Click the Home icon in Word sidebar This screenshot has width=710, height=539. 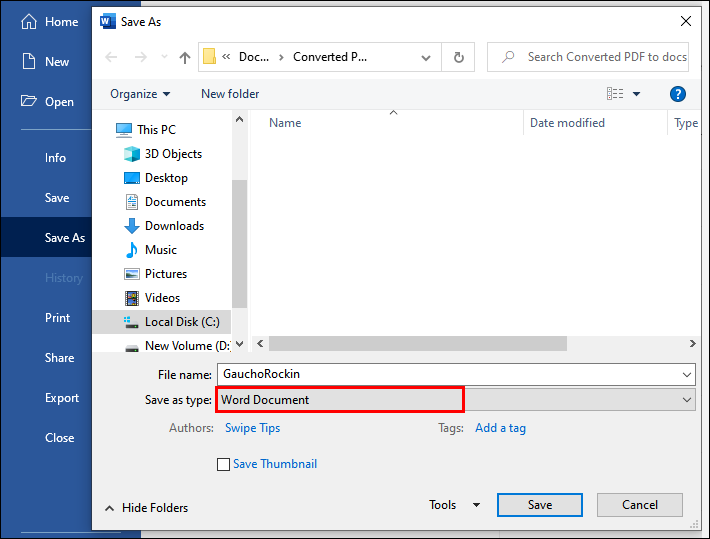point(29,21)
